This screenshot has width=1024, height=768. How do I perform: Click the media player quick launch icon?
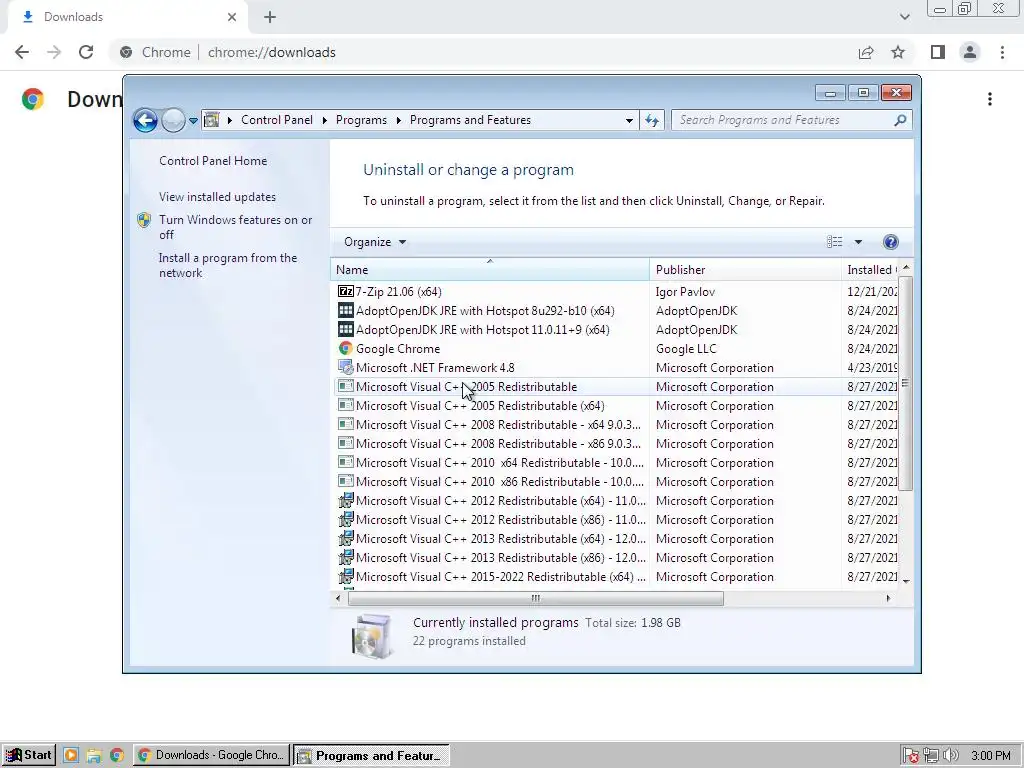point(71,755)
